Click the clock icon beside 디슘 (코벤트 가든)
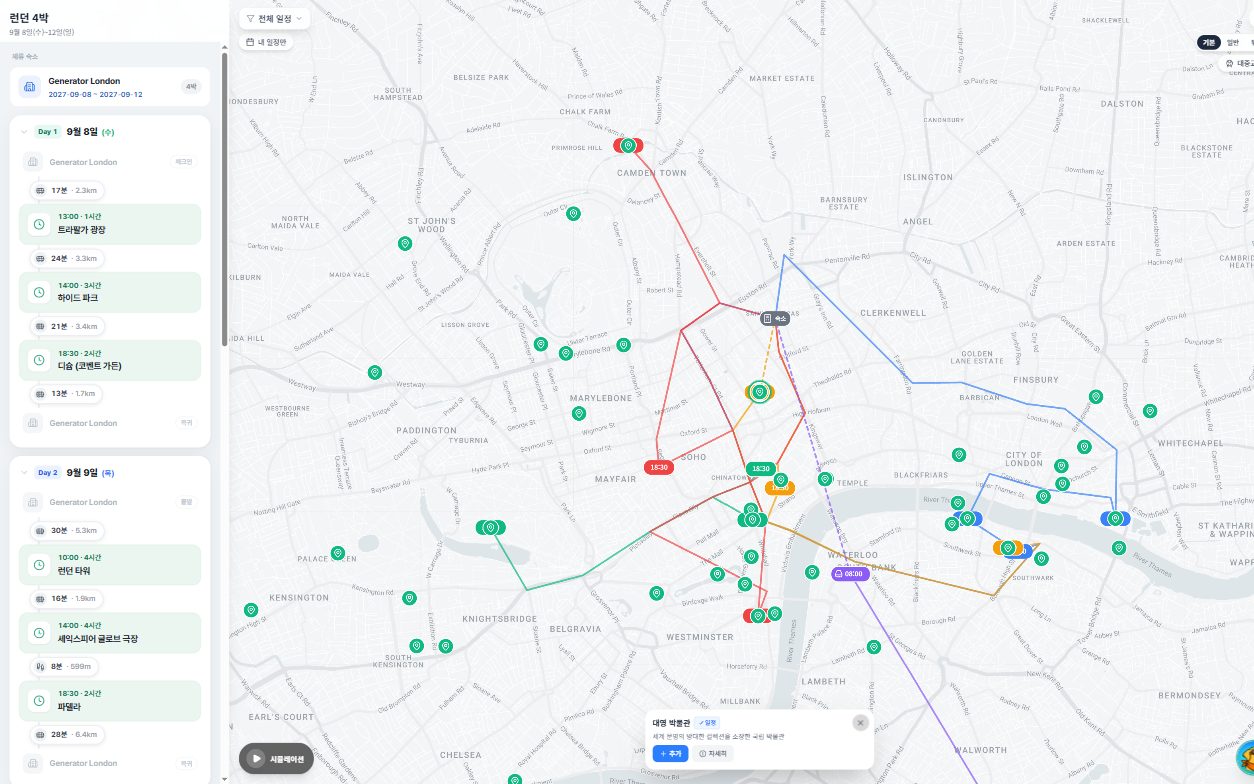This screenshot has width=1254, height=784. click(x=39, y=360)
